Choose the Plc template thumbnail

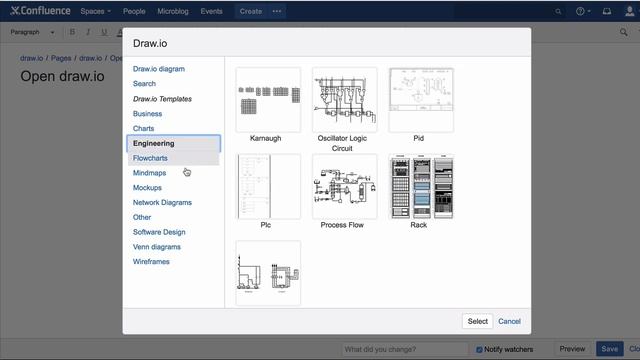pos(268,187)
